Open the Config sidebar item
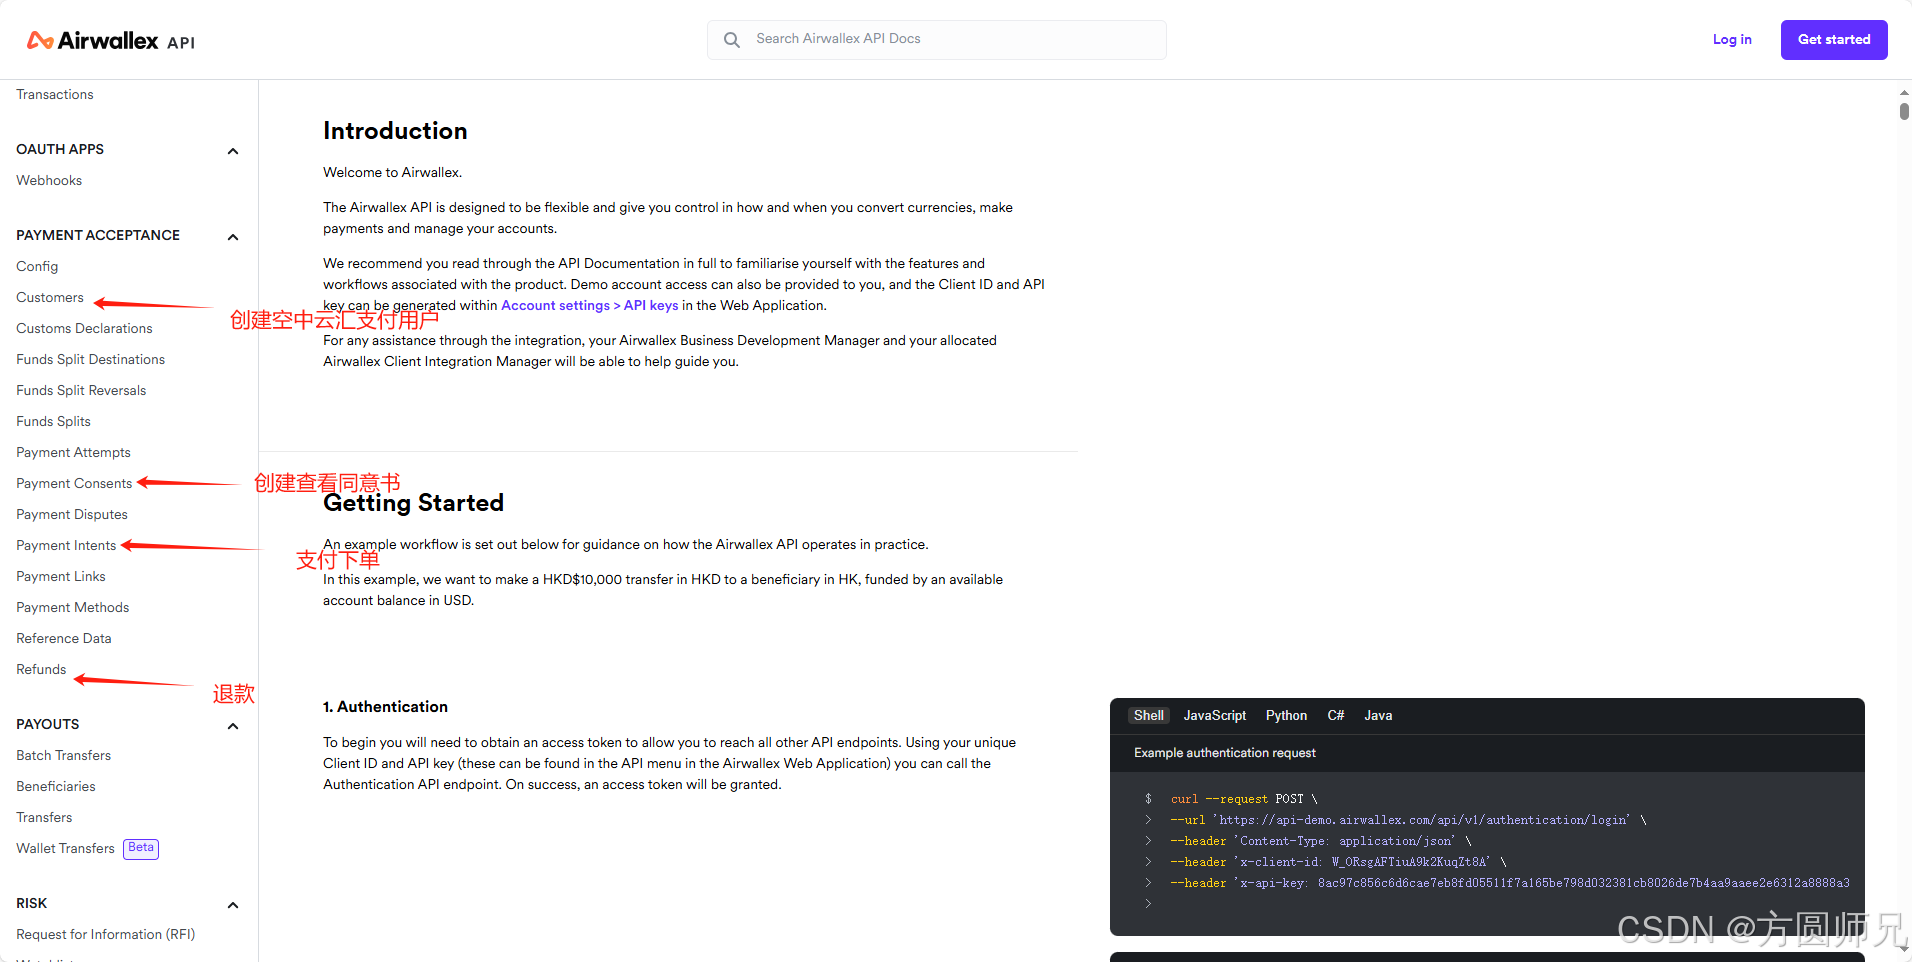 tap(37, 266)
